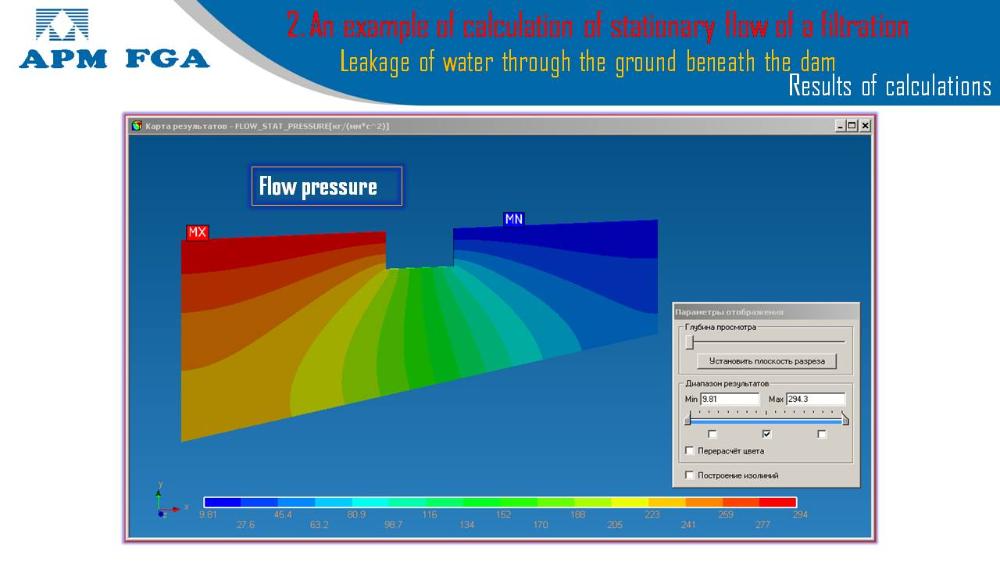1000x563 pixels.
Task: Click the result map window's title bar icon
Action: coord(137,126)
